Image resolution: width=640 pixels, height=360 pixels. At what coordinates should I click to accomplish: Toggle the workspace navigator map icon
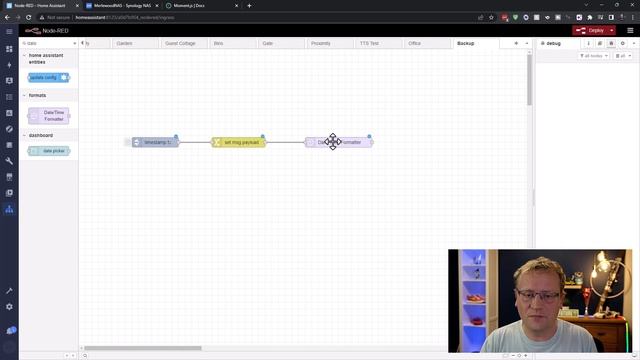[505, 356]
